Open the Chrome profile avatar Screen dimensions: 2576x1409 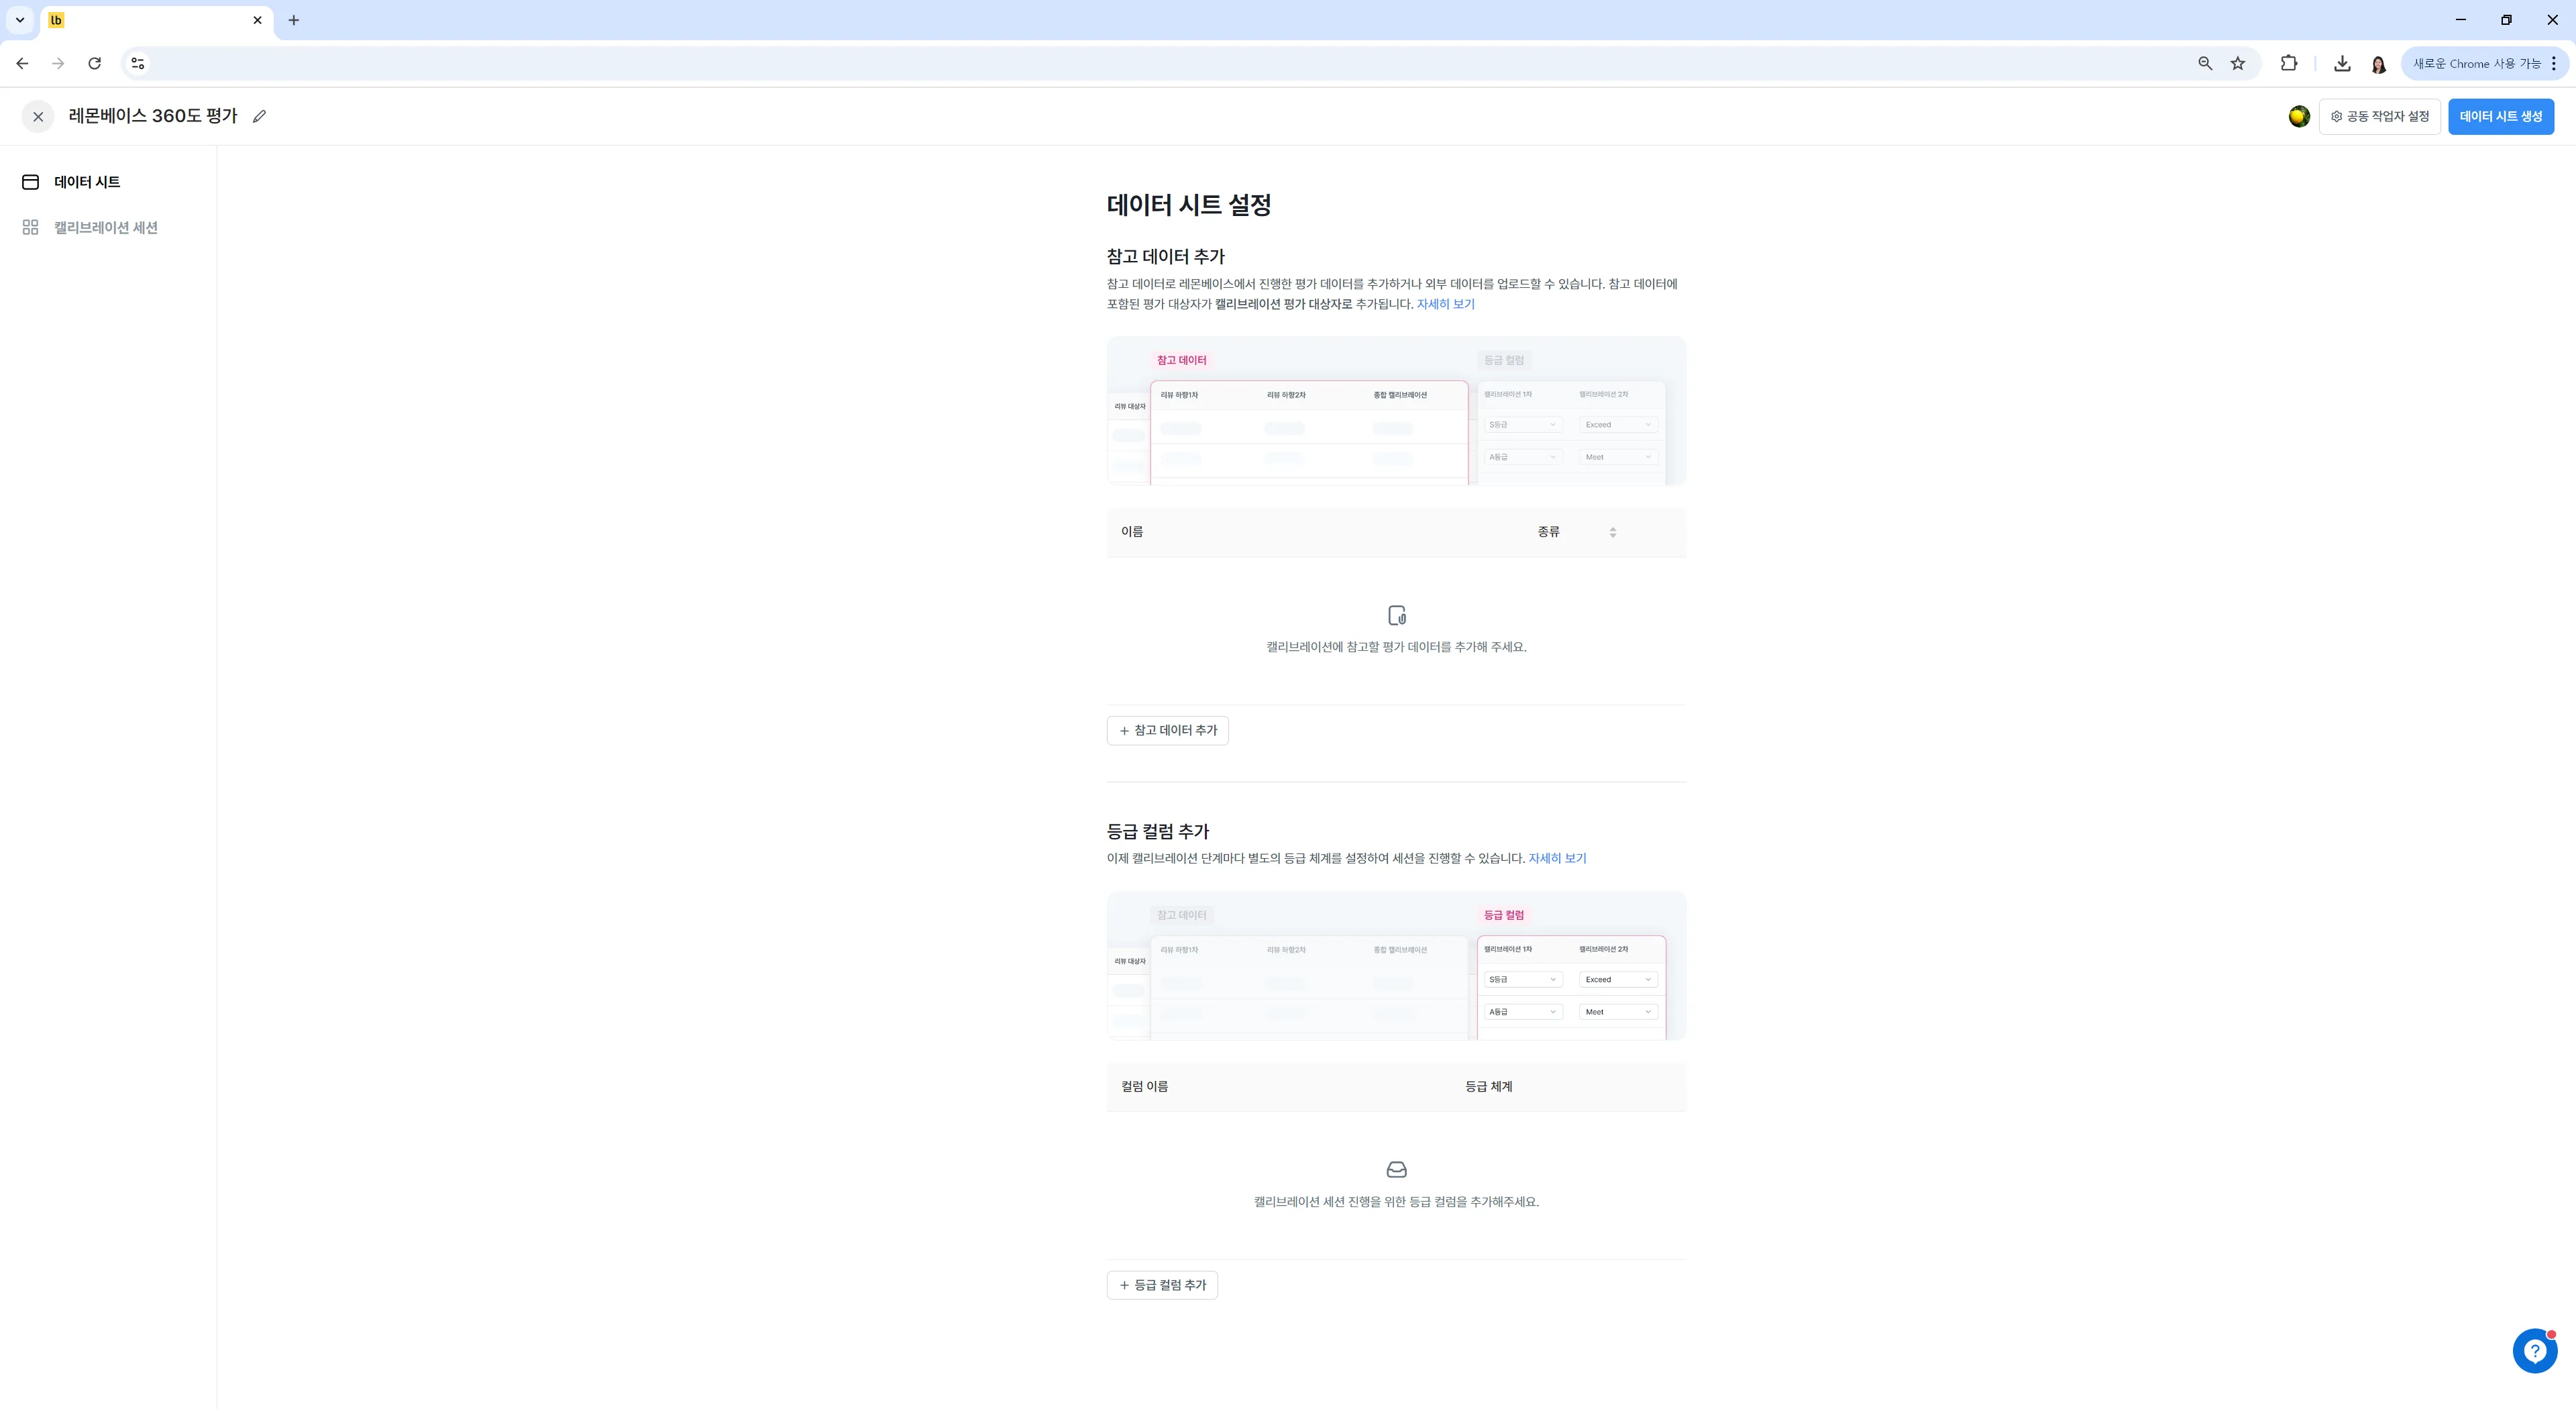[2378, 64]
